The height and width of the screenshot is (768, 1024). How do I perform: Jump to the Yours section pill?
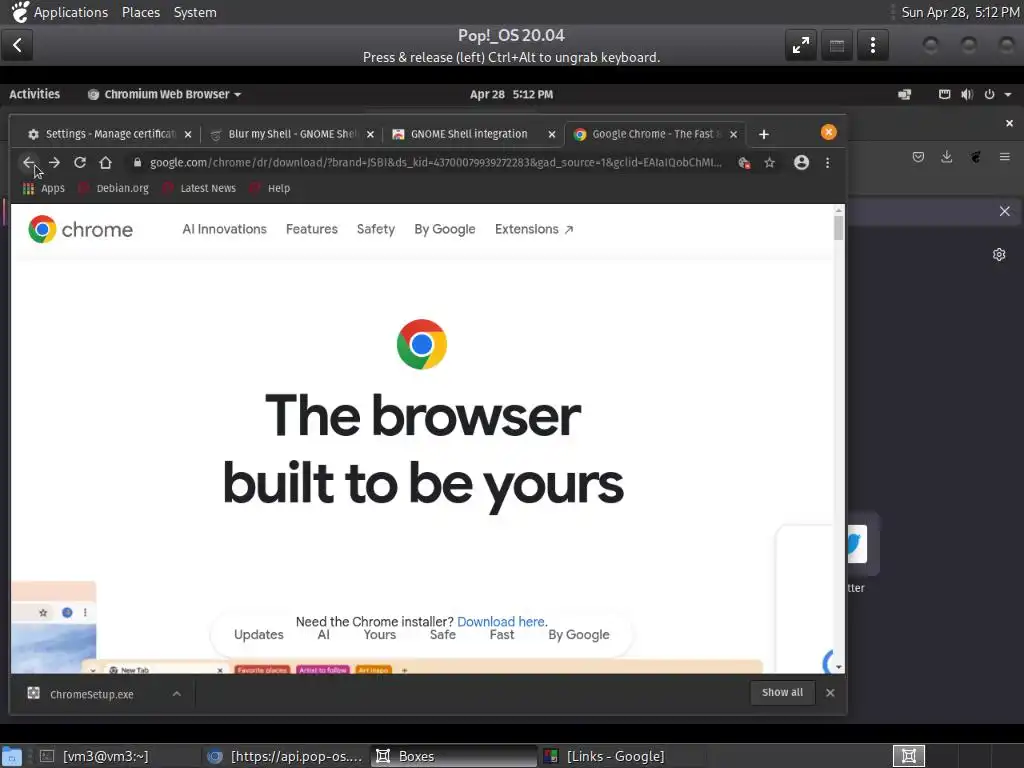pos(379,635)
